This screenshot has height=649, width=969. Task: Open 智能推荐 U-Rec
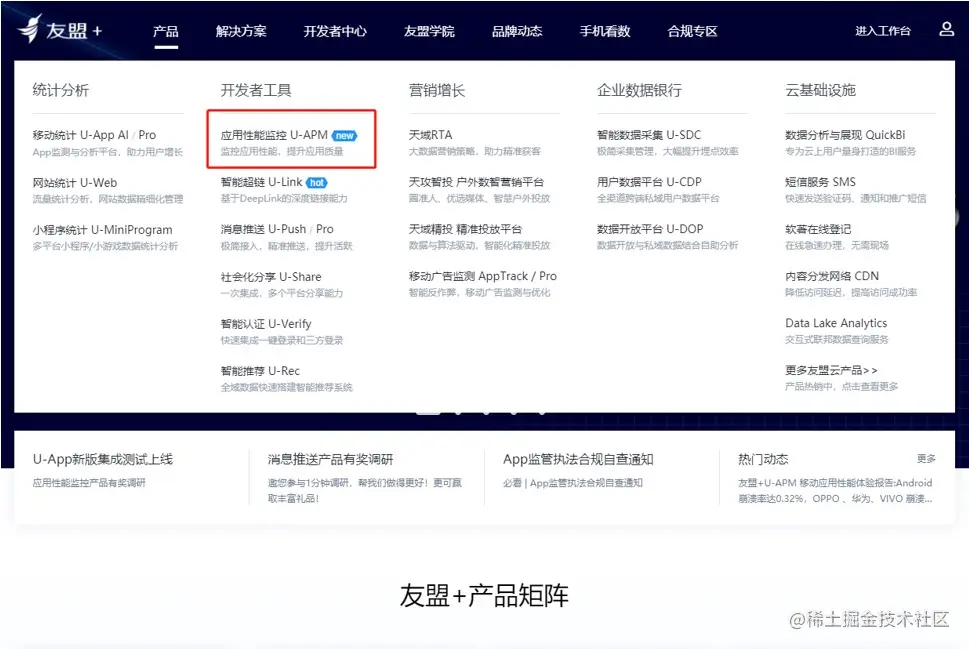coord(260,370)
